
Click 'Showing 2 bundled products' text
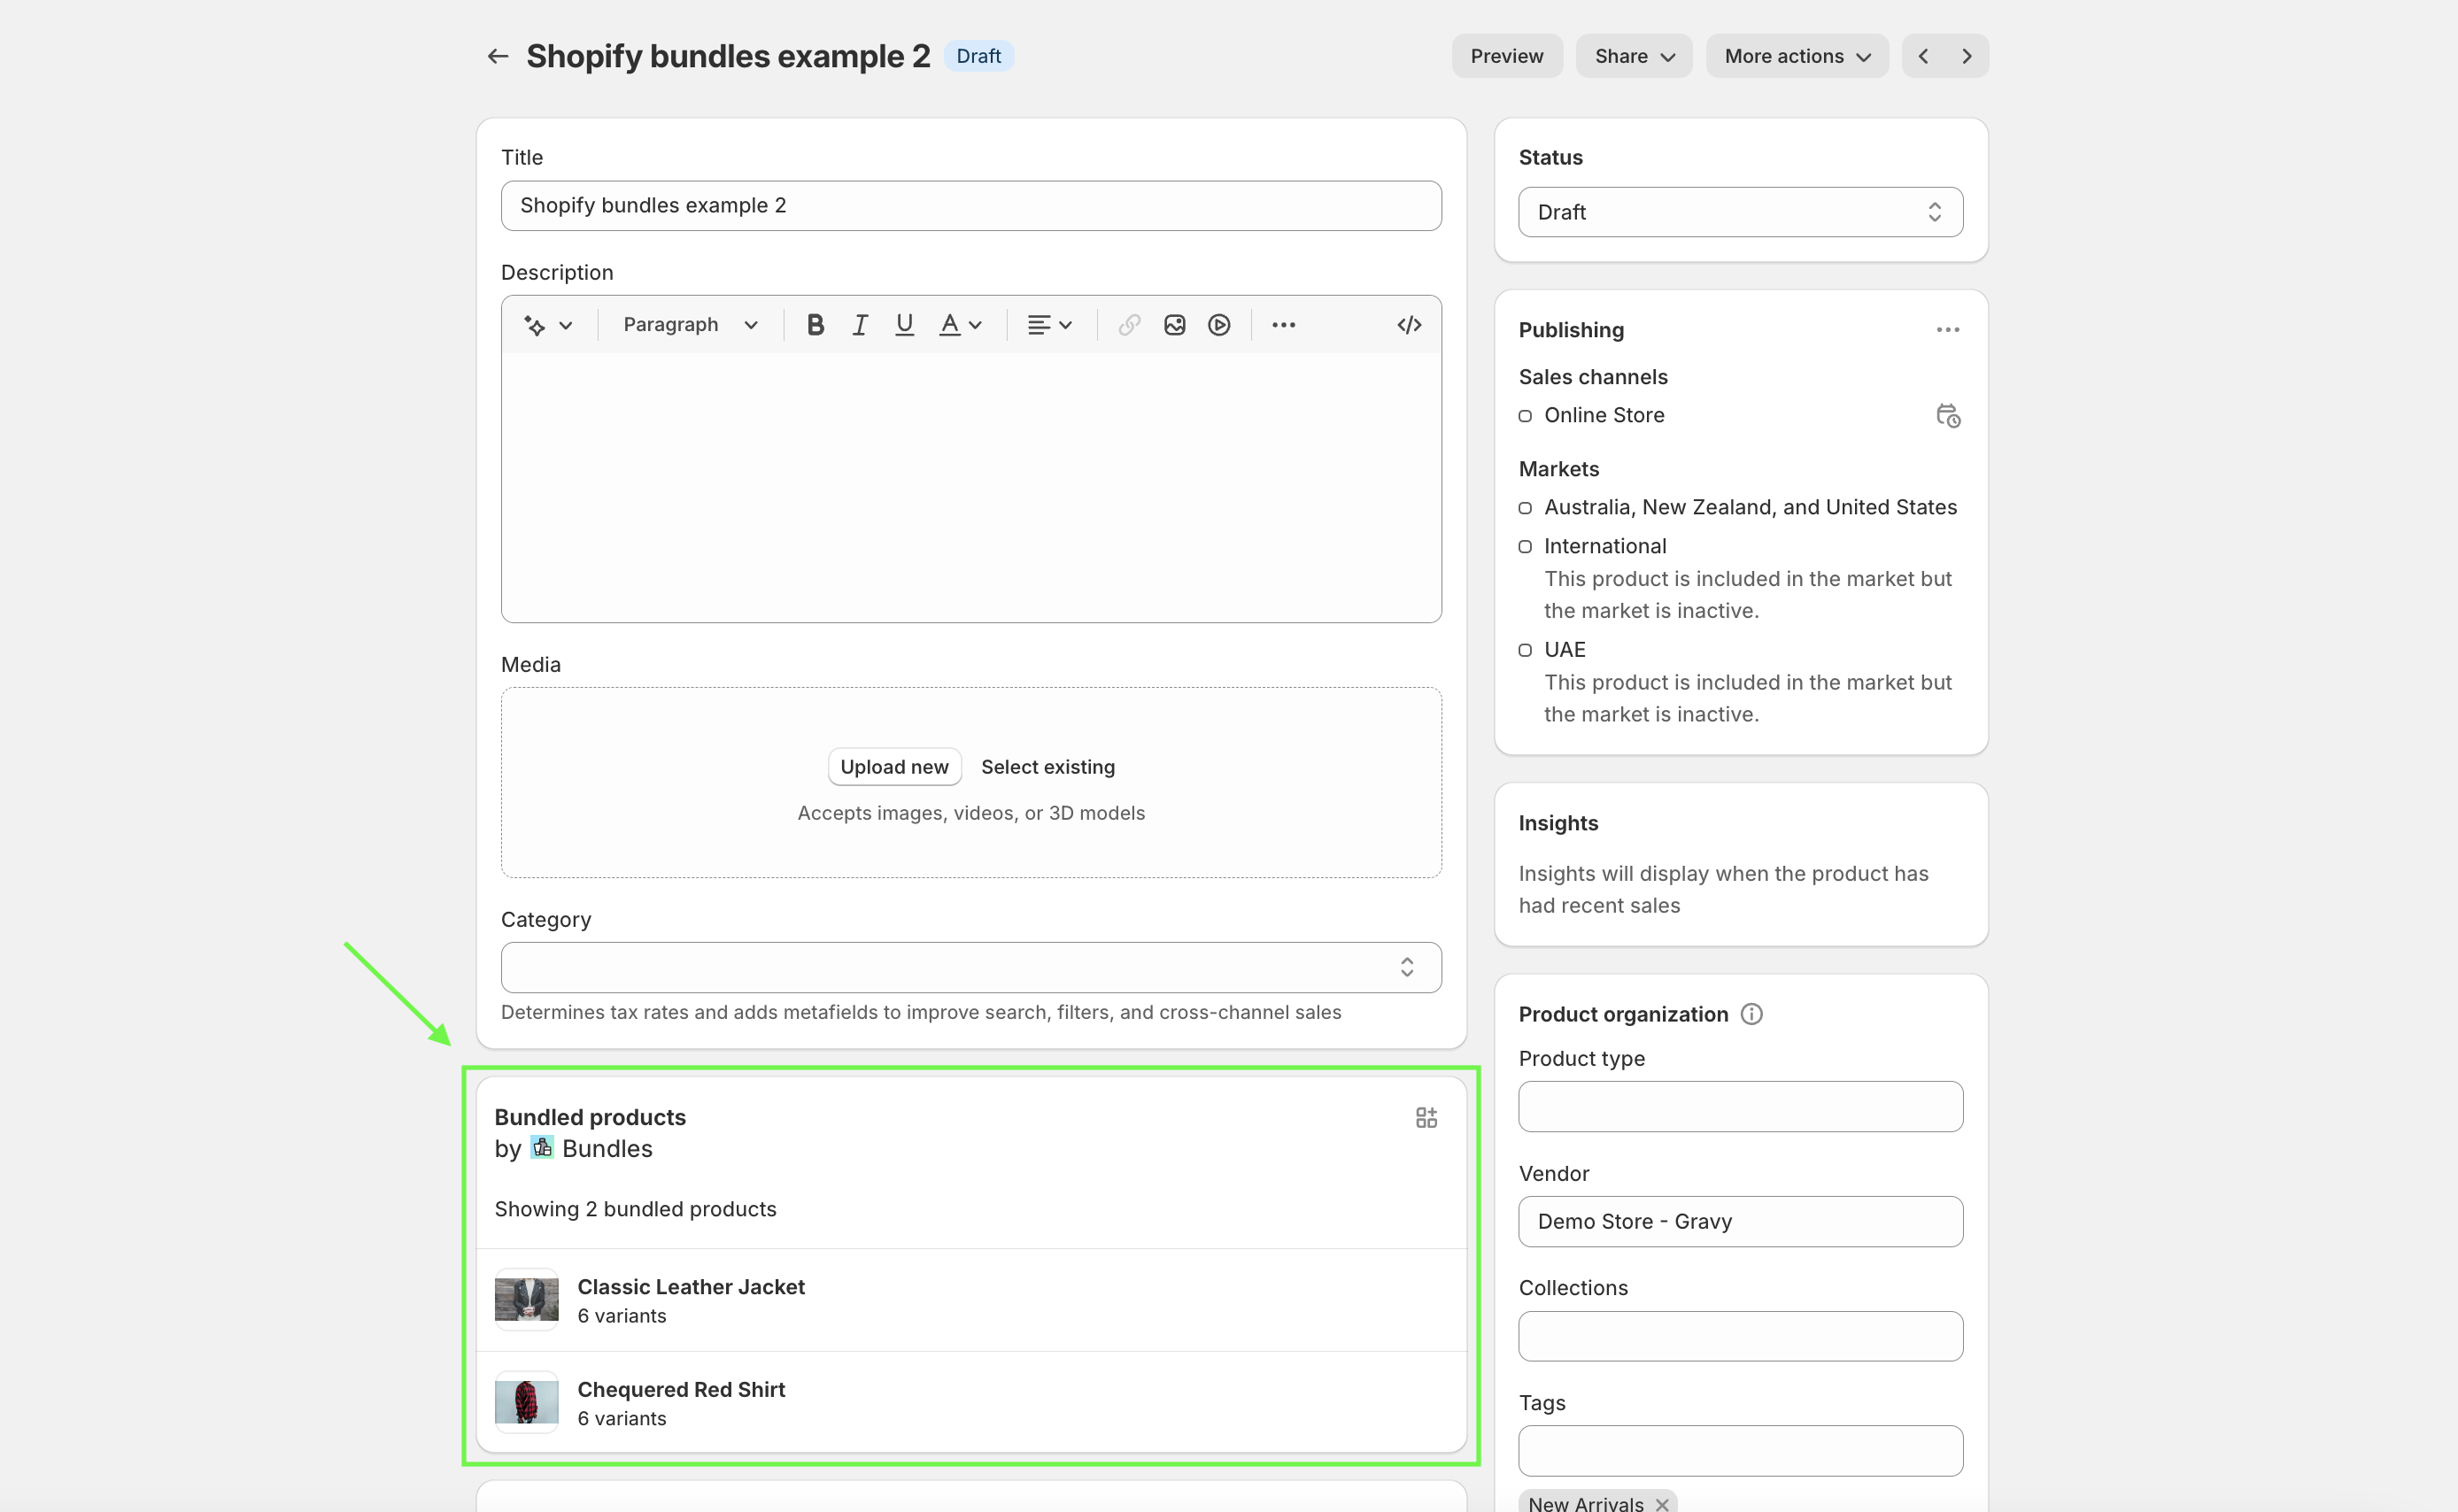635,1209
